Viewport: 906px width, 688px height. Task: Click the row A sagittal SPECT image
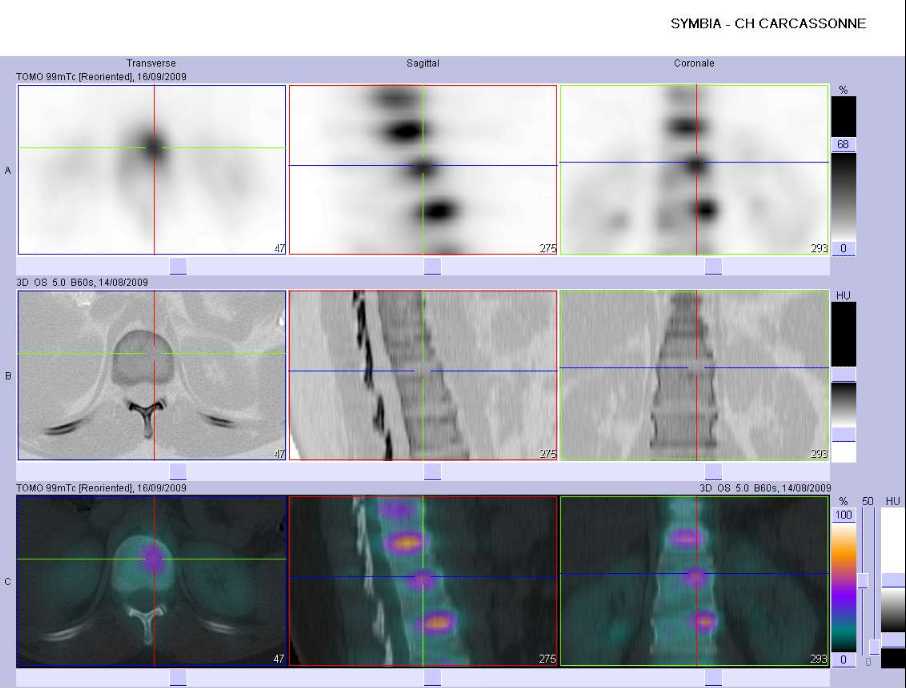click(x=423, y=170)
